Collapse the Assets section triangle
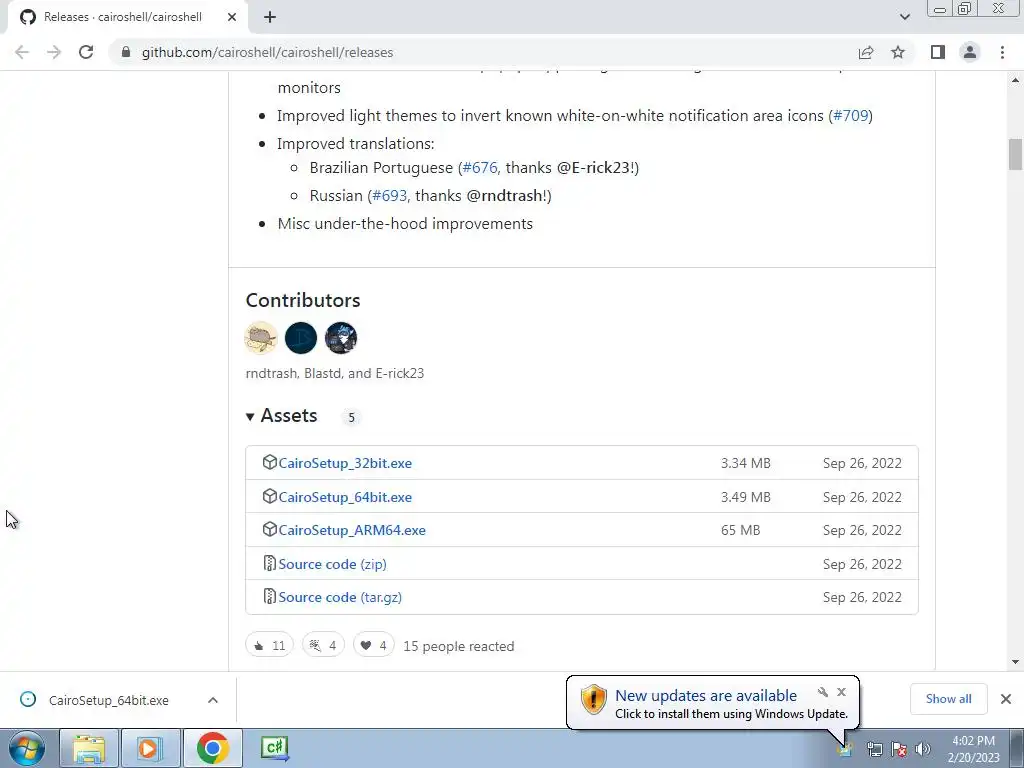1024x768 pixels. pyautogui.click(x=250, y=417)
